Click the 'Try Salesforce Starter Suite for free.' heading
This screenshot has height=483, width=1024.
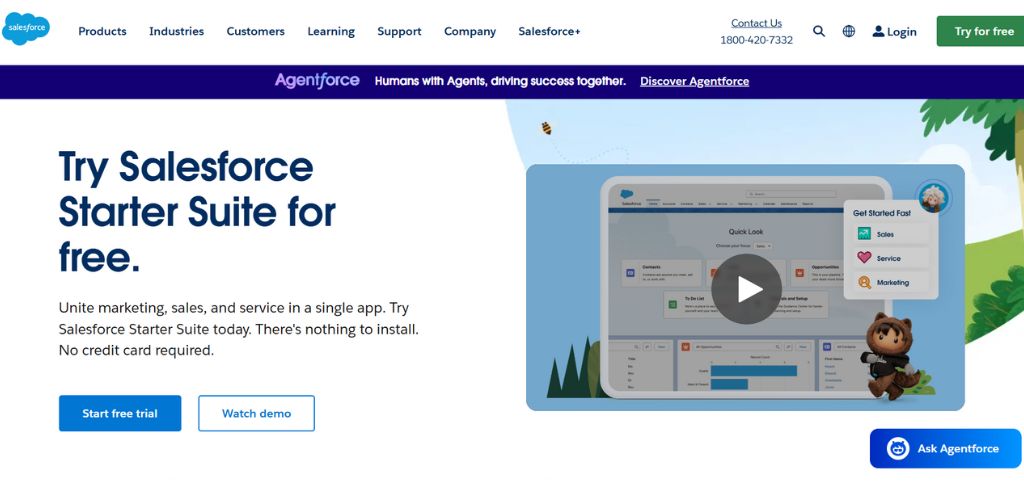[197, 211]
